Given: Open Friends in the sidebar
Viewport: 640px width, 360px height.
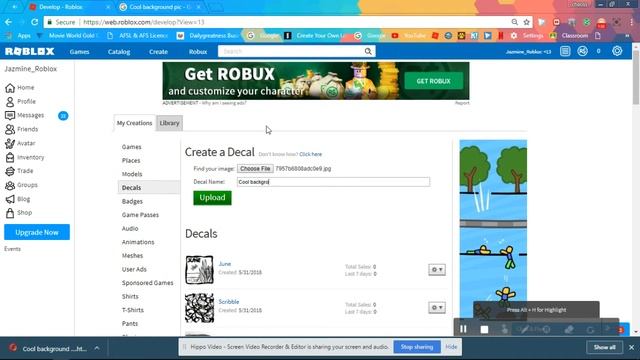Looking at the screenshot, I should 22,129.
